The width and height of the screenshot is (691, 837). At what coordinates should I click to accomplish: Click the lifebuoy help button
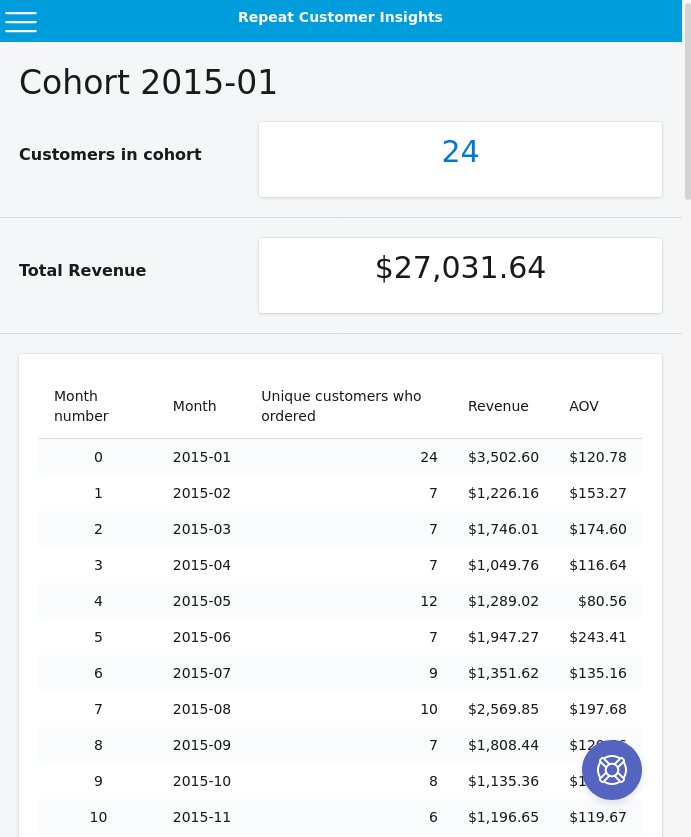coord(611,769)
